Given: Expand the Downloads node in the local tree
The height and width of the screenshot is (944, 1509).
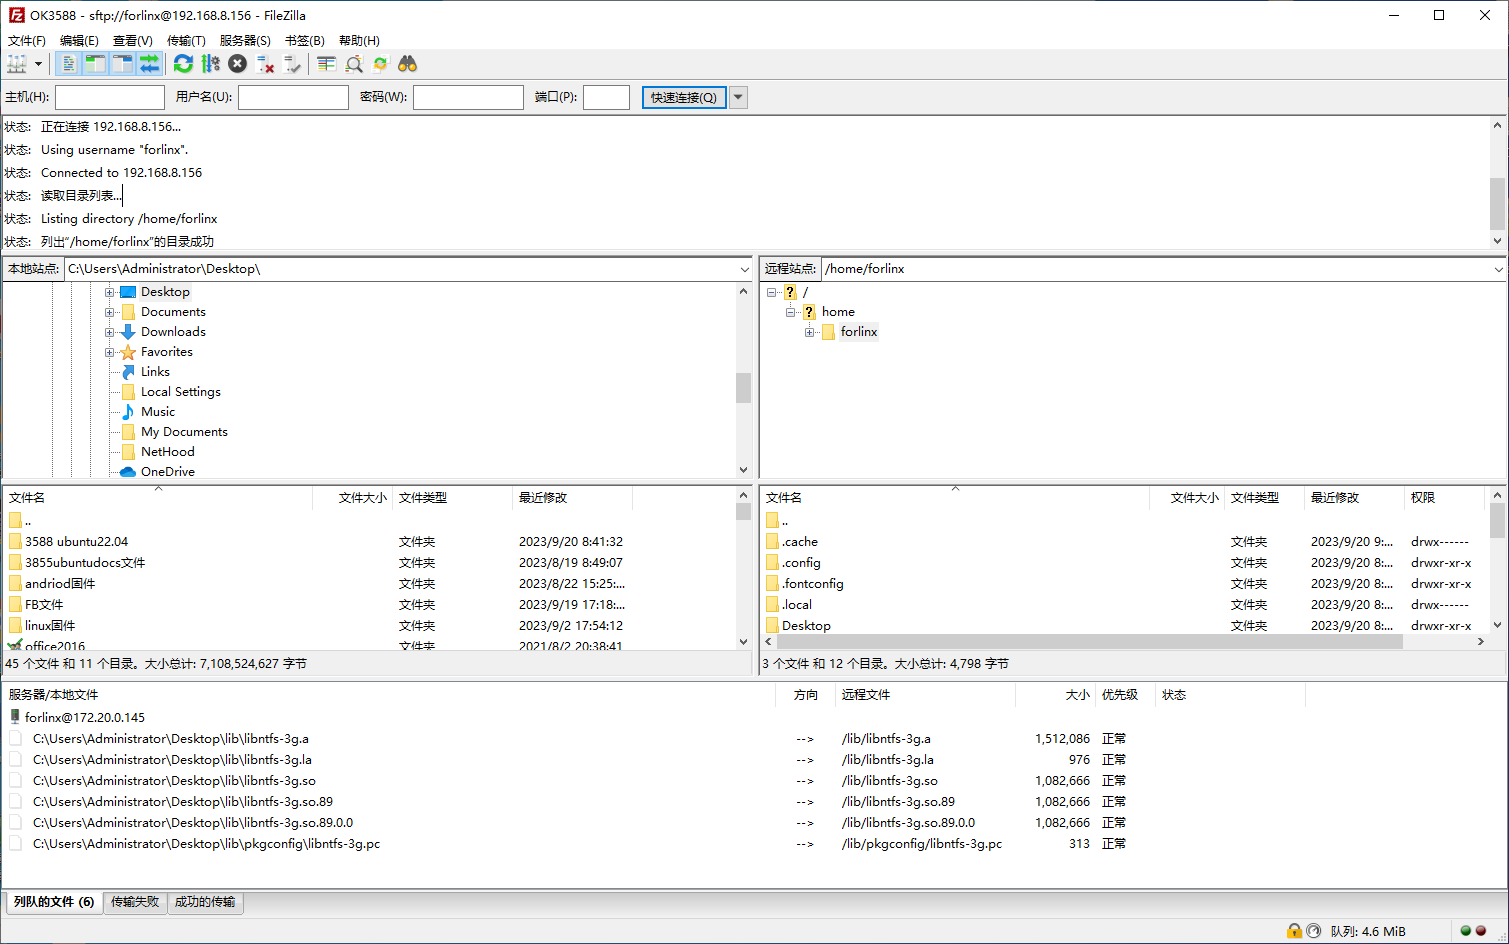Looking at the screenshot, I should tap(110, 332).
